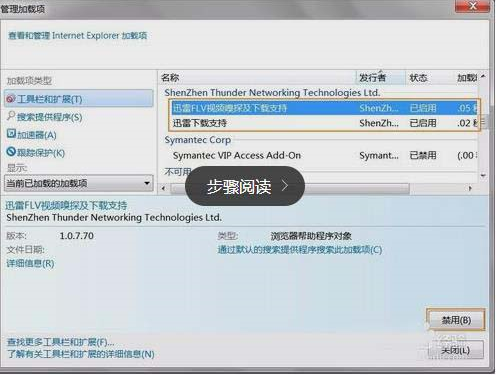Click 已启用 status of 迅雷下载支持 row
Screen dimensions: 497x375
[x=423, y=123]
